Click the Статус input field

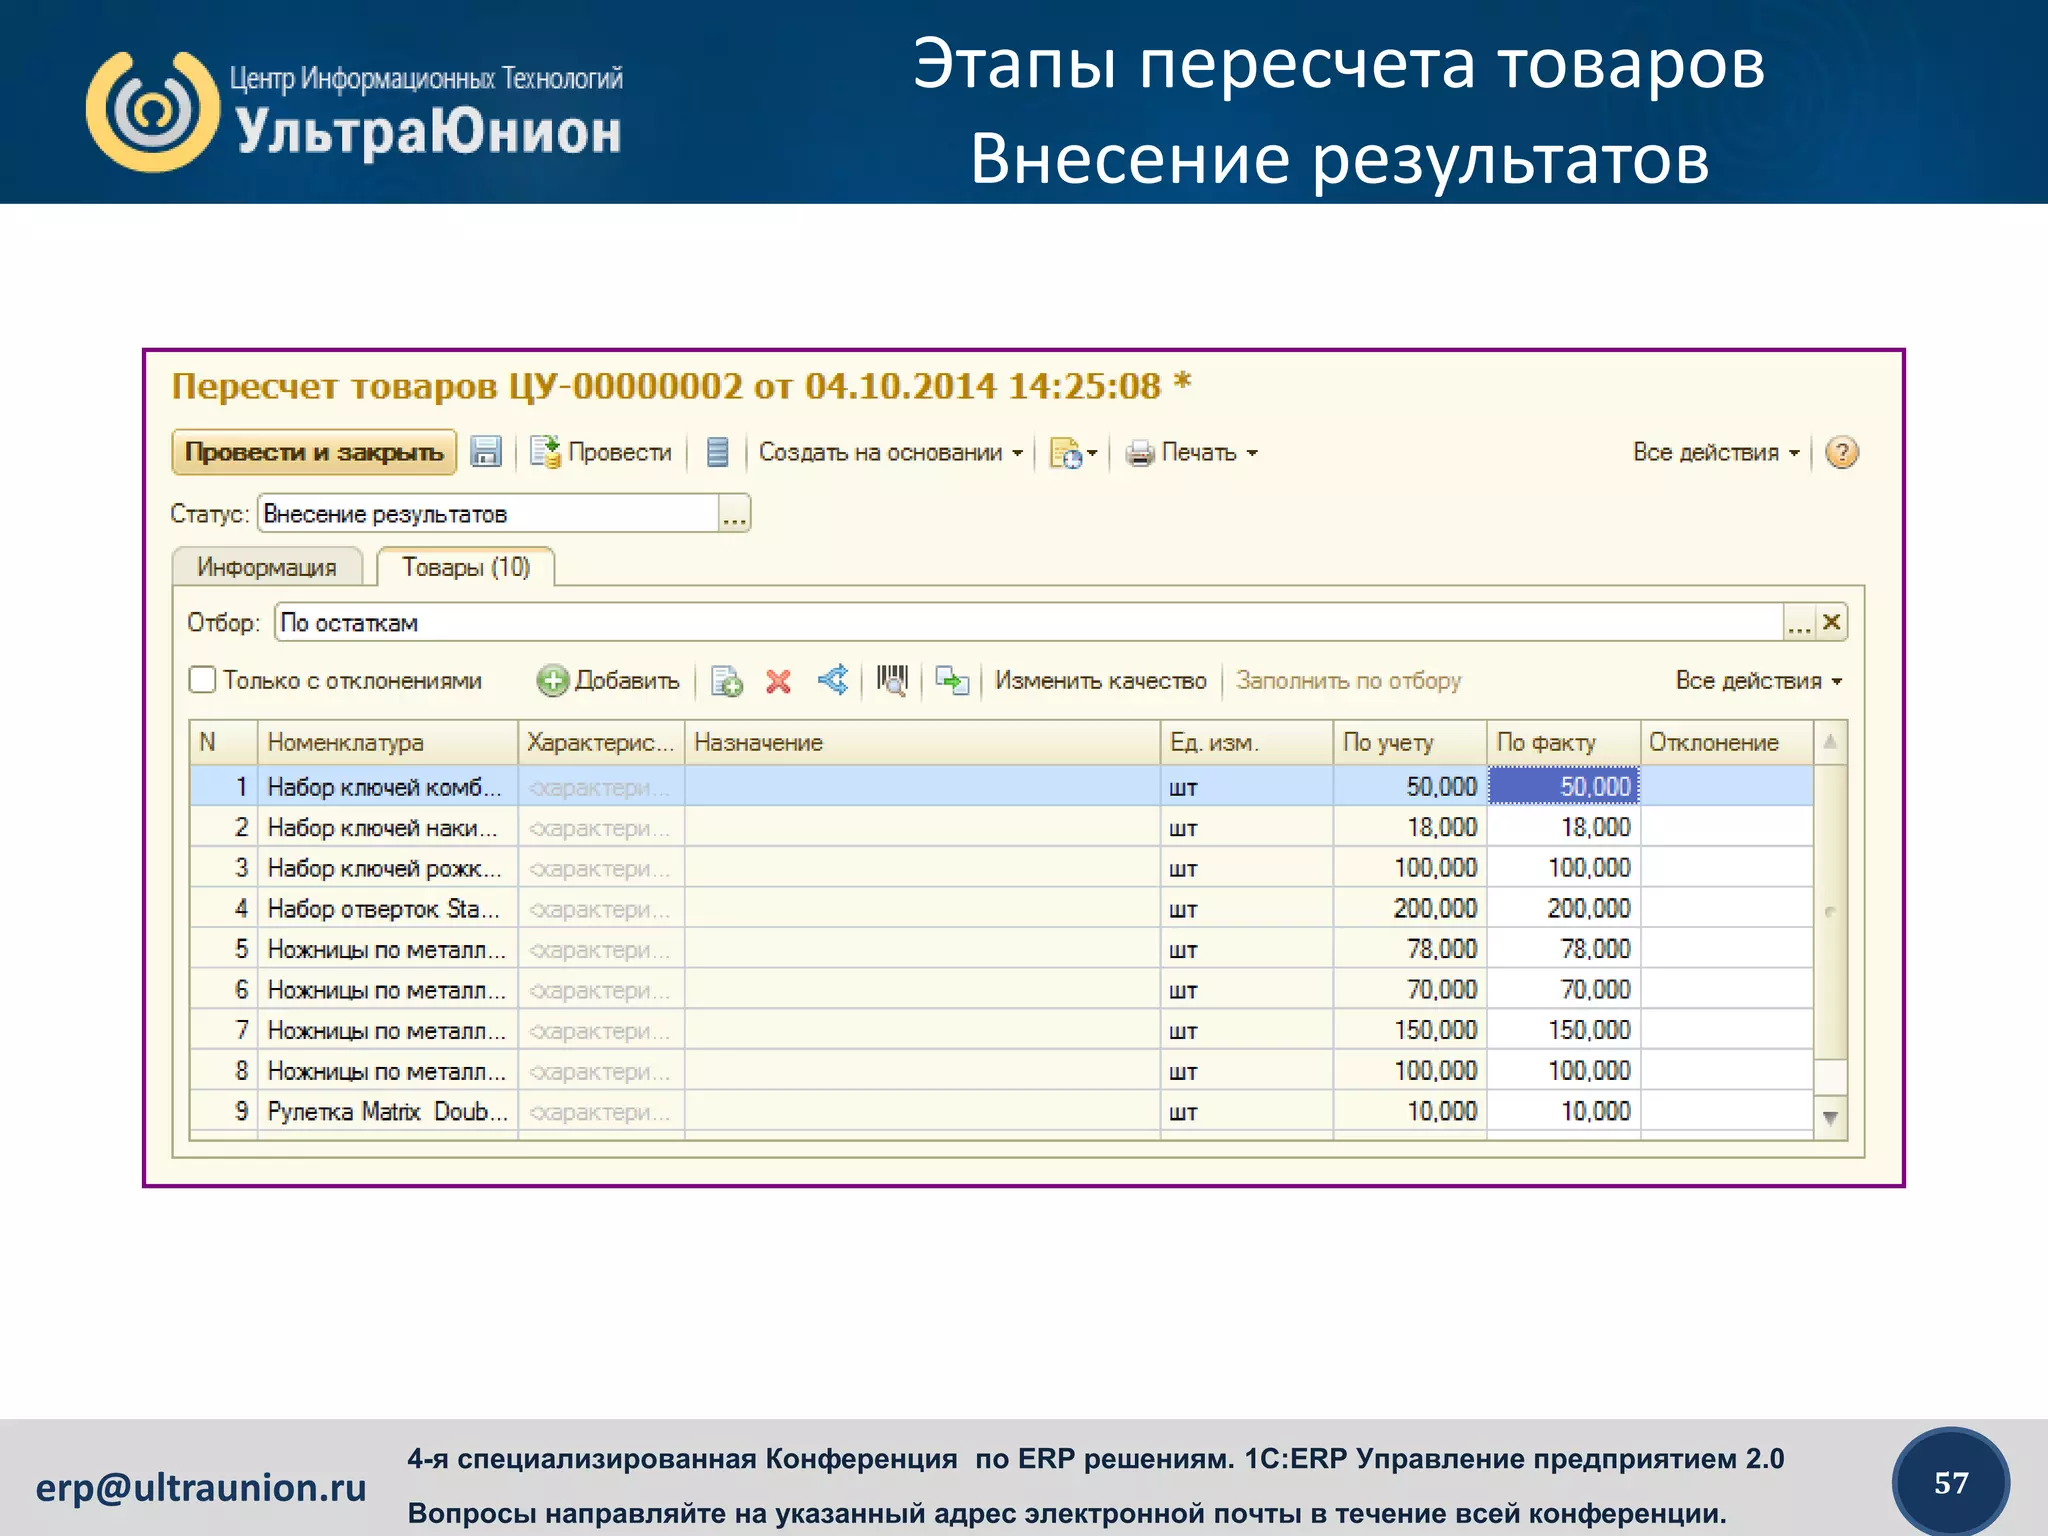[489, 514]
